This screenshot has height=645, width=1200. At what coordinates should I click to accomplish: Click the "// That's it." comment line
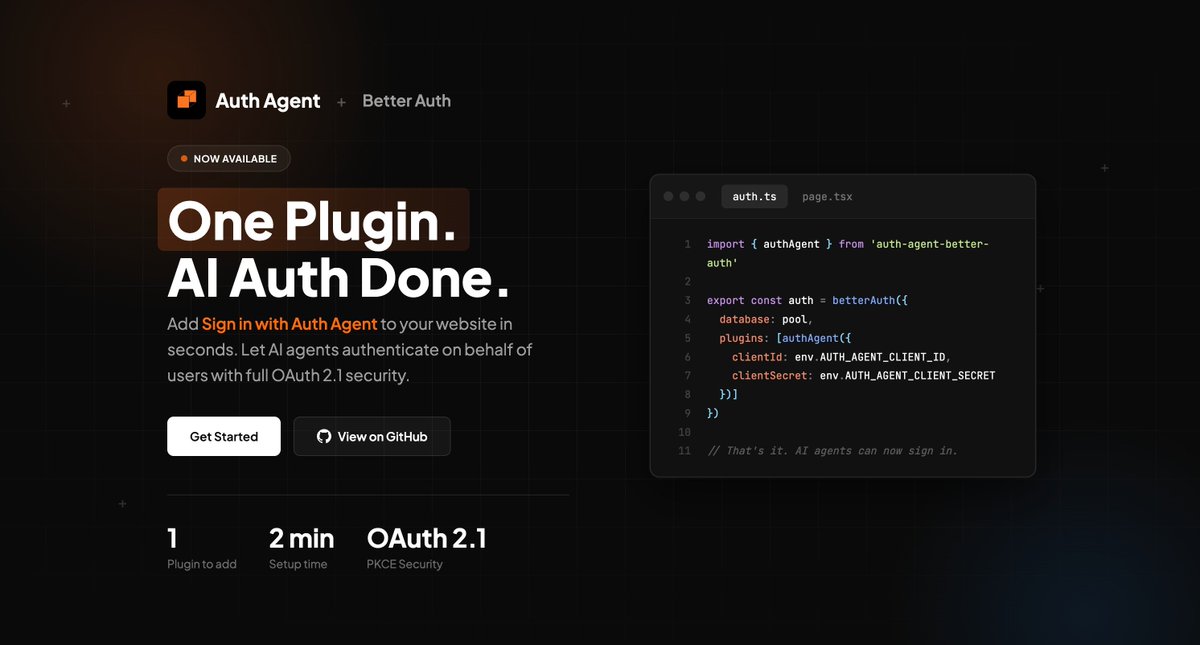pos(832,451)
